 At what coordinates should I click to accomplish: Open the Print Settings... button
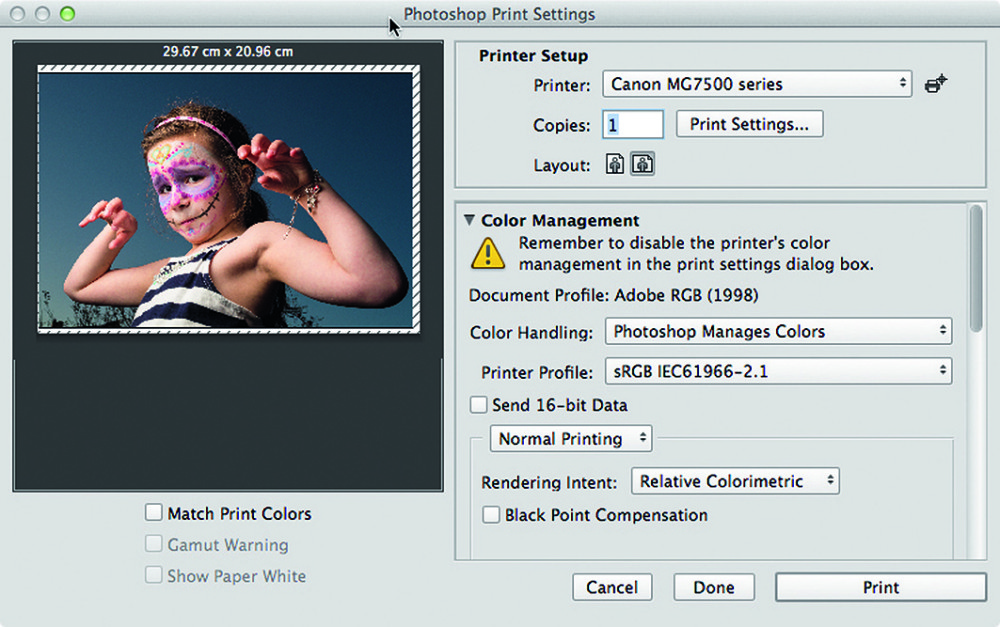coord(749,124)
